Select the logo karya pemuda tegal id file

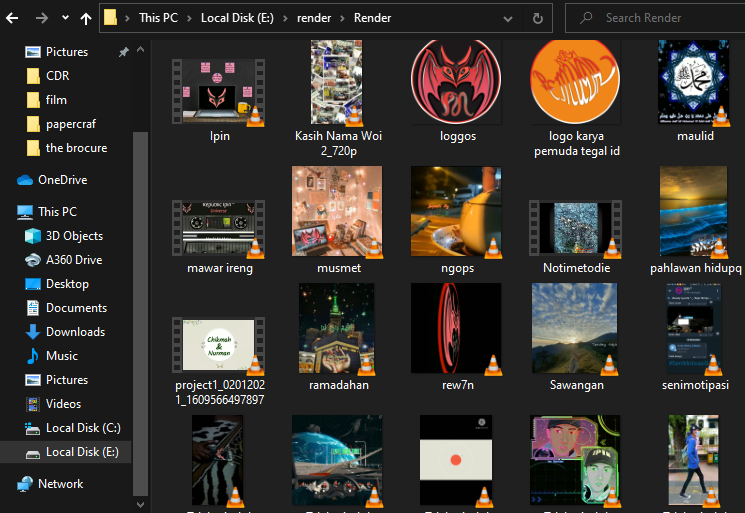[x=576, y=98]
